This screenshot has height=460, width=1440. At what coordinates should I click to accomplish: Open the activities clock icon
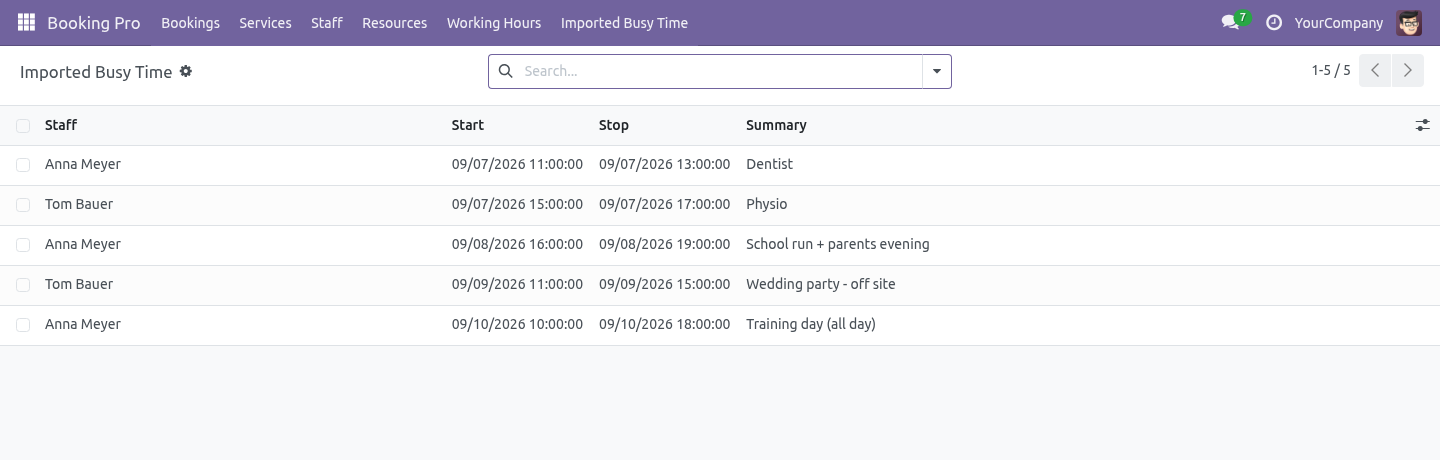tap(1273, 22)
